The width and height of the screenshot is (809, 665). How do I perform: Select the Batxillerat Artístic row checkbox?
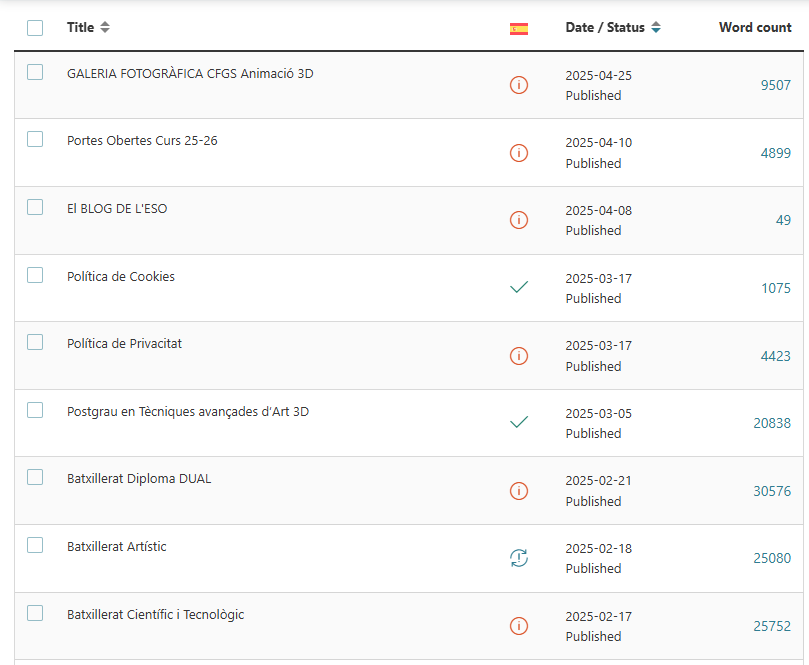(x=35, y=545)
